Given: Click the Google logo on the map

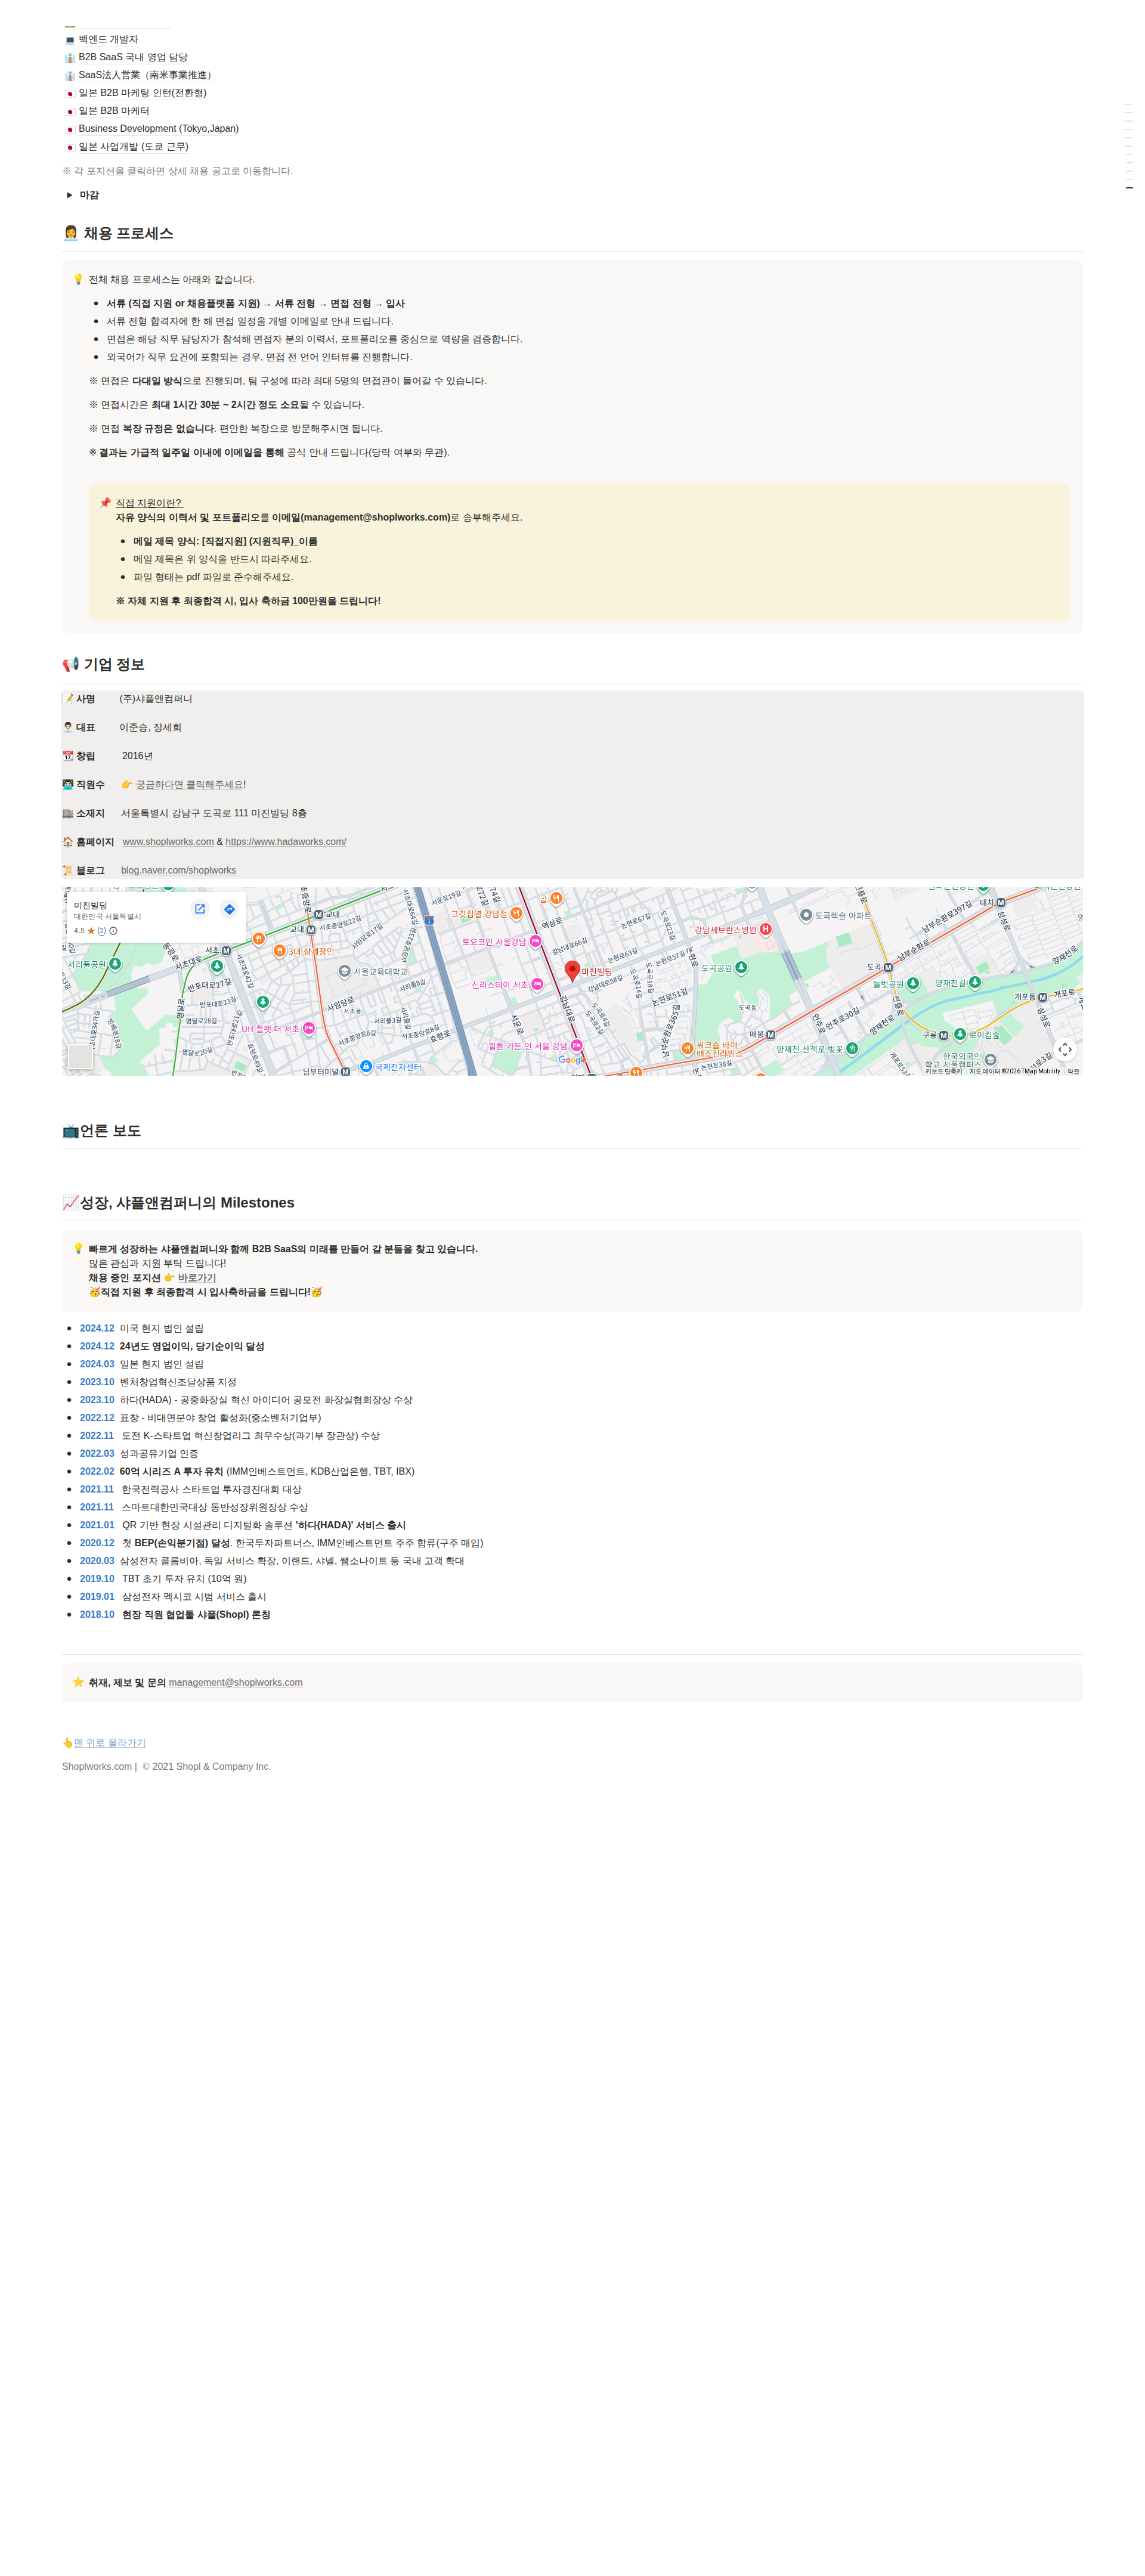Looking at the screenshot, I should [571, 1060].
